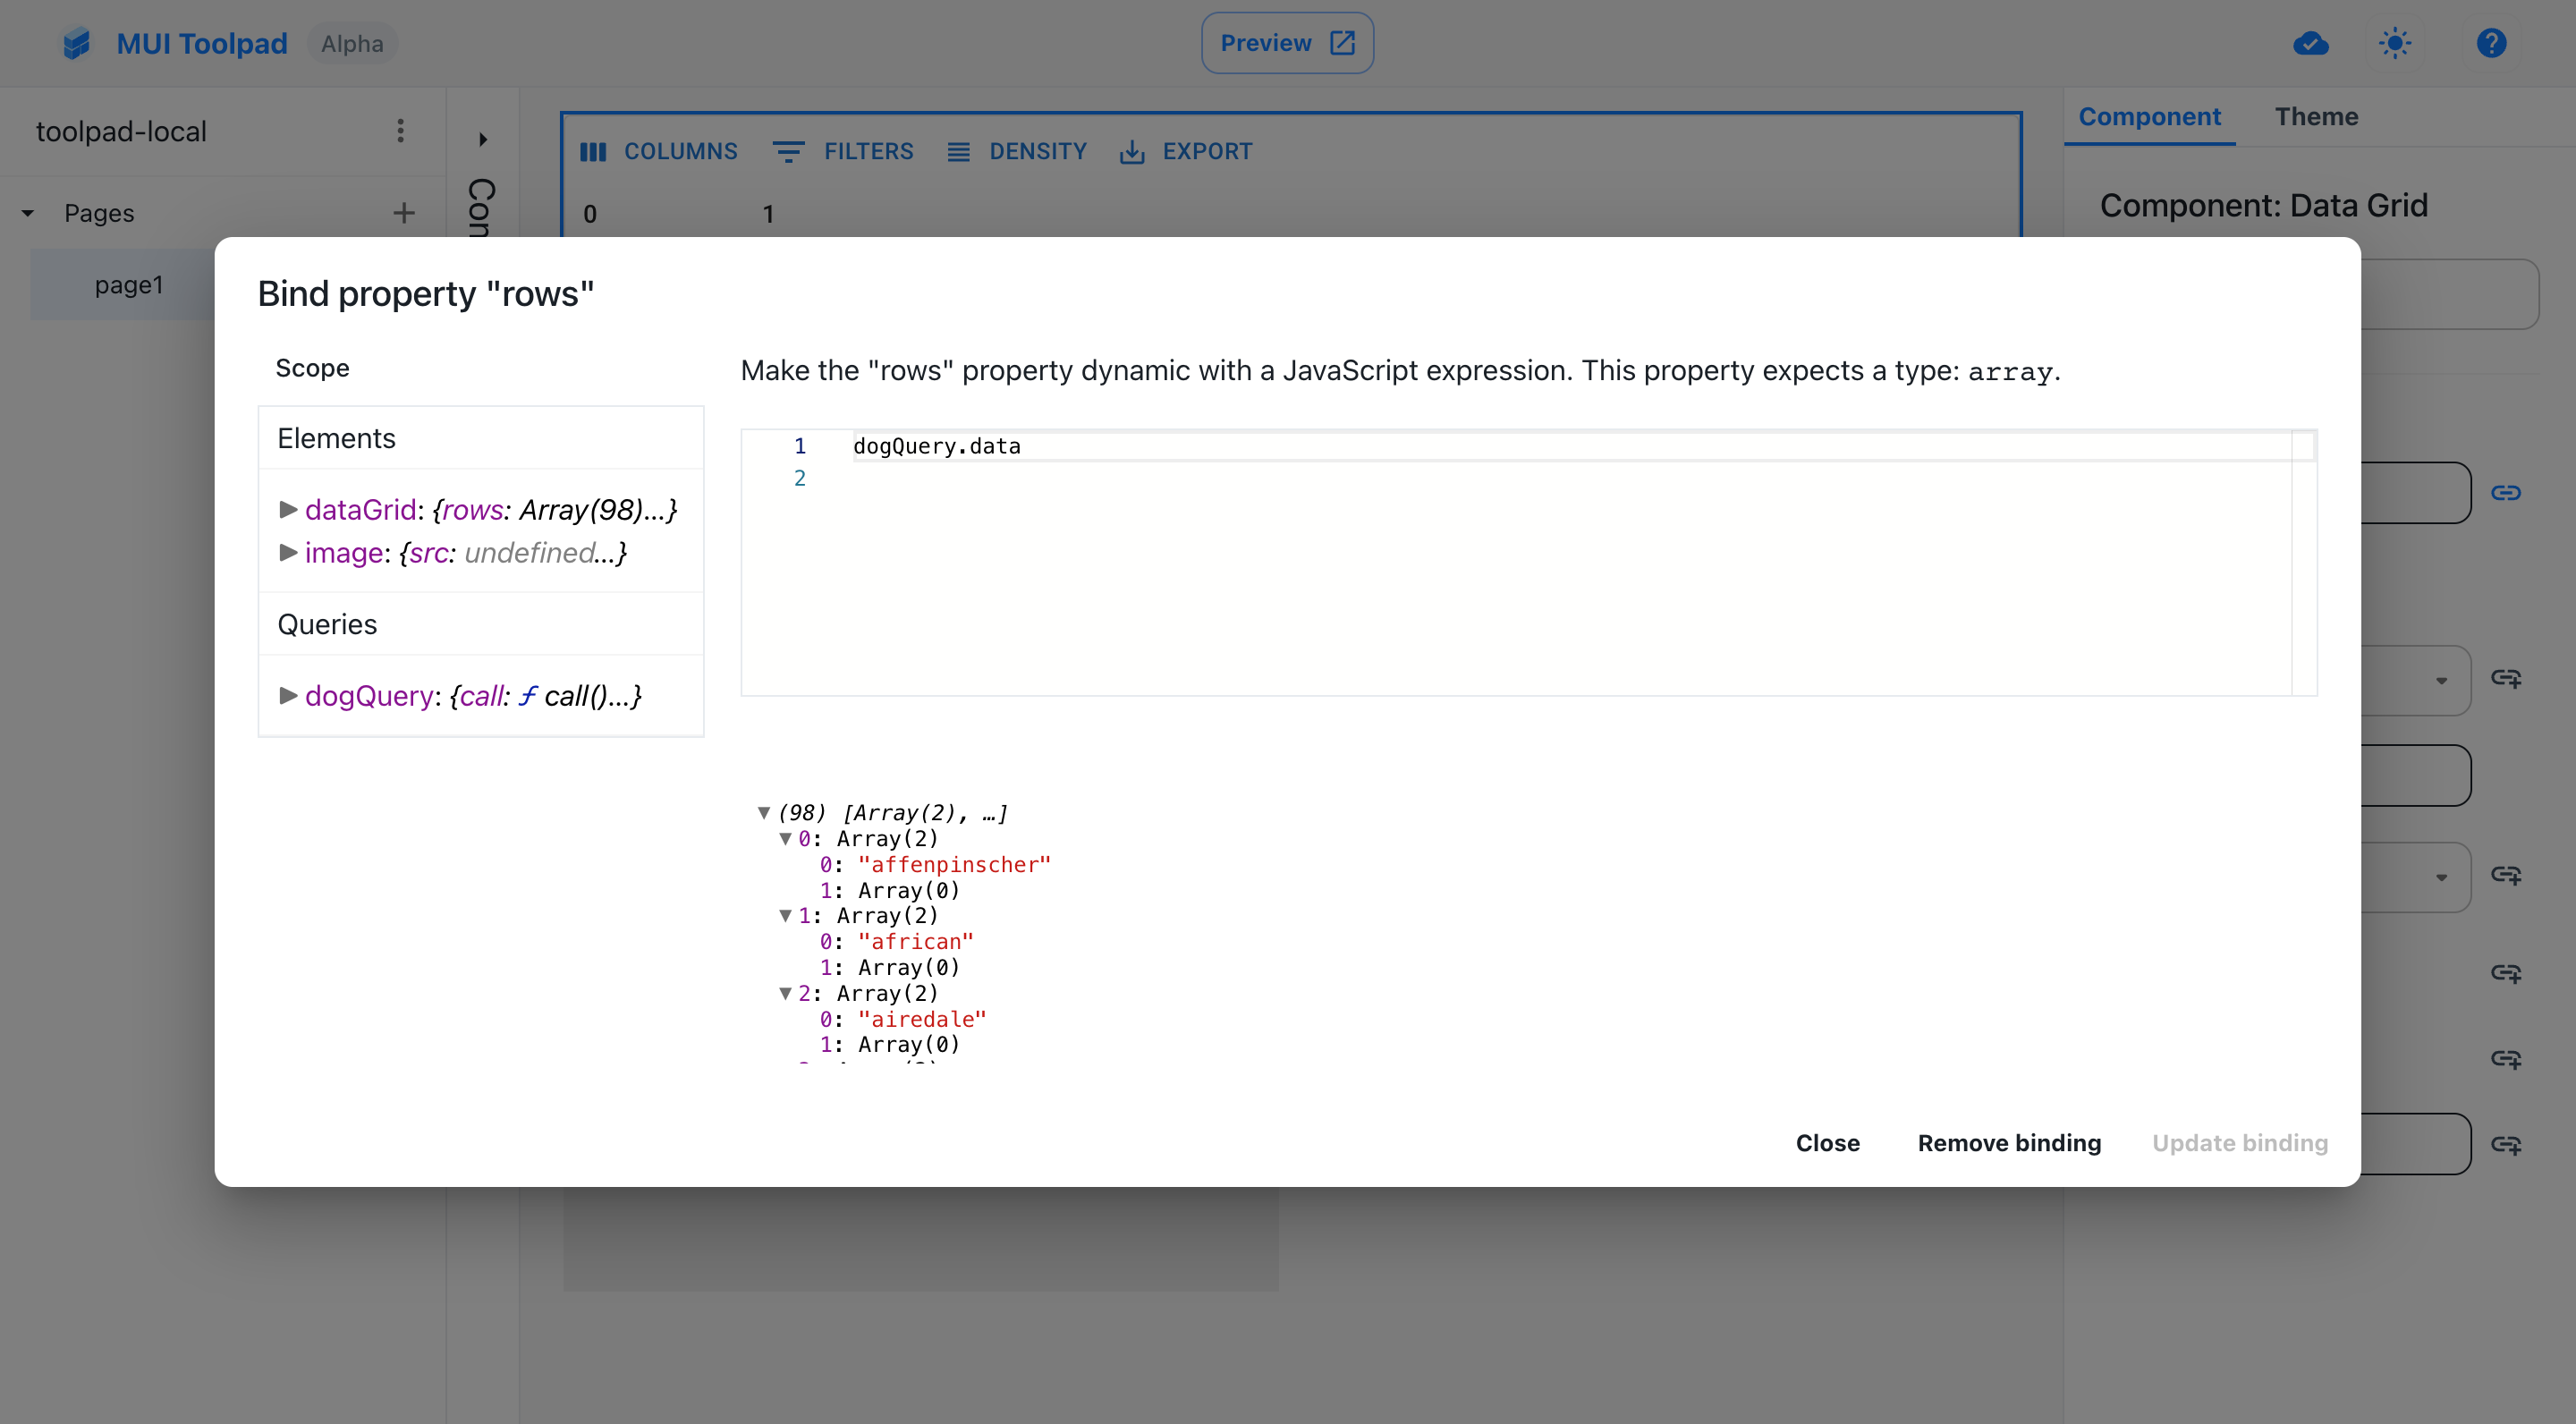Click in code editor line 1 dogQuery.data

coord(937,446)
